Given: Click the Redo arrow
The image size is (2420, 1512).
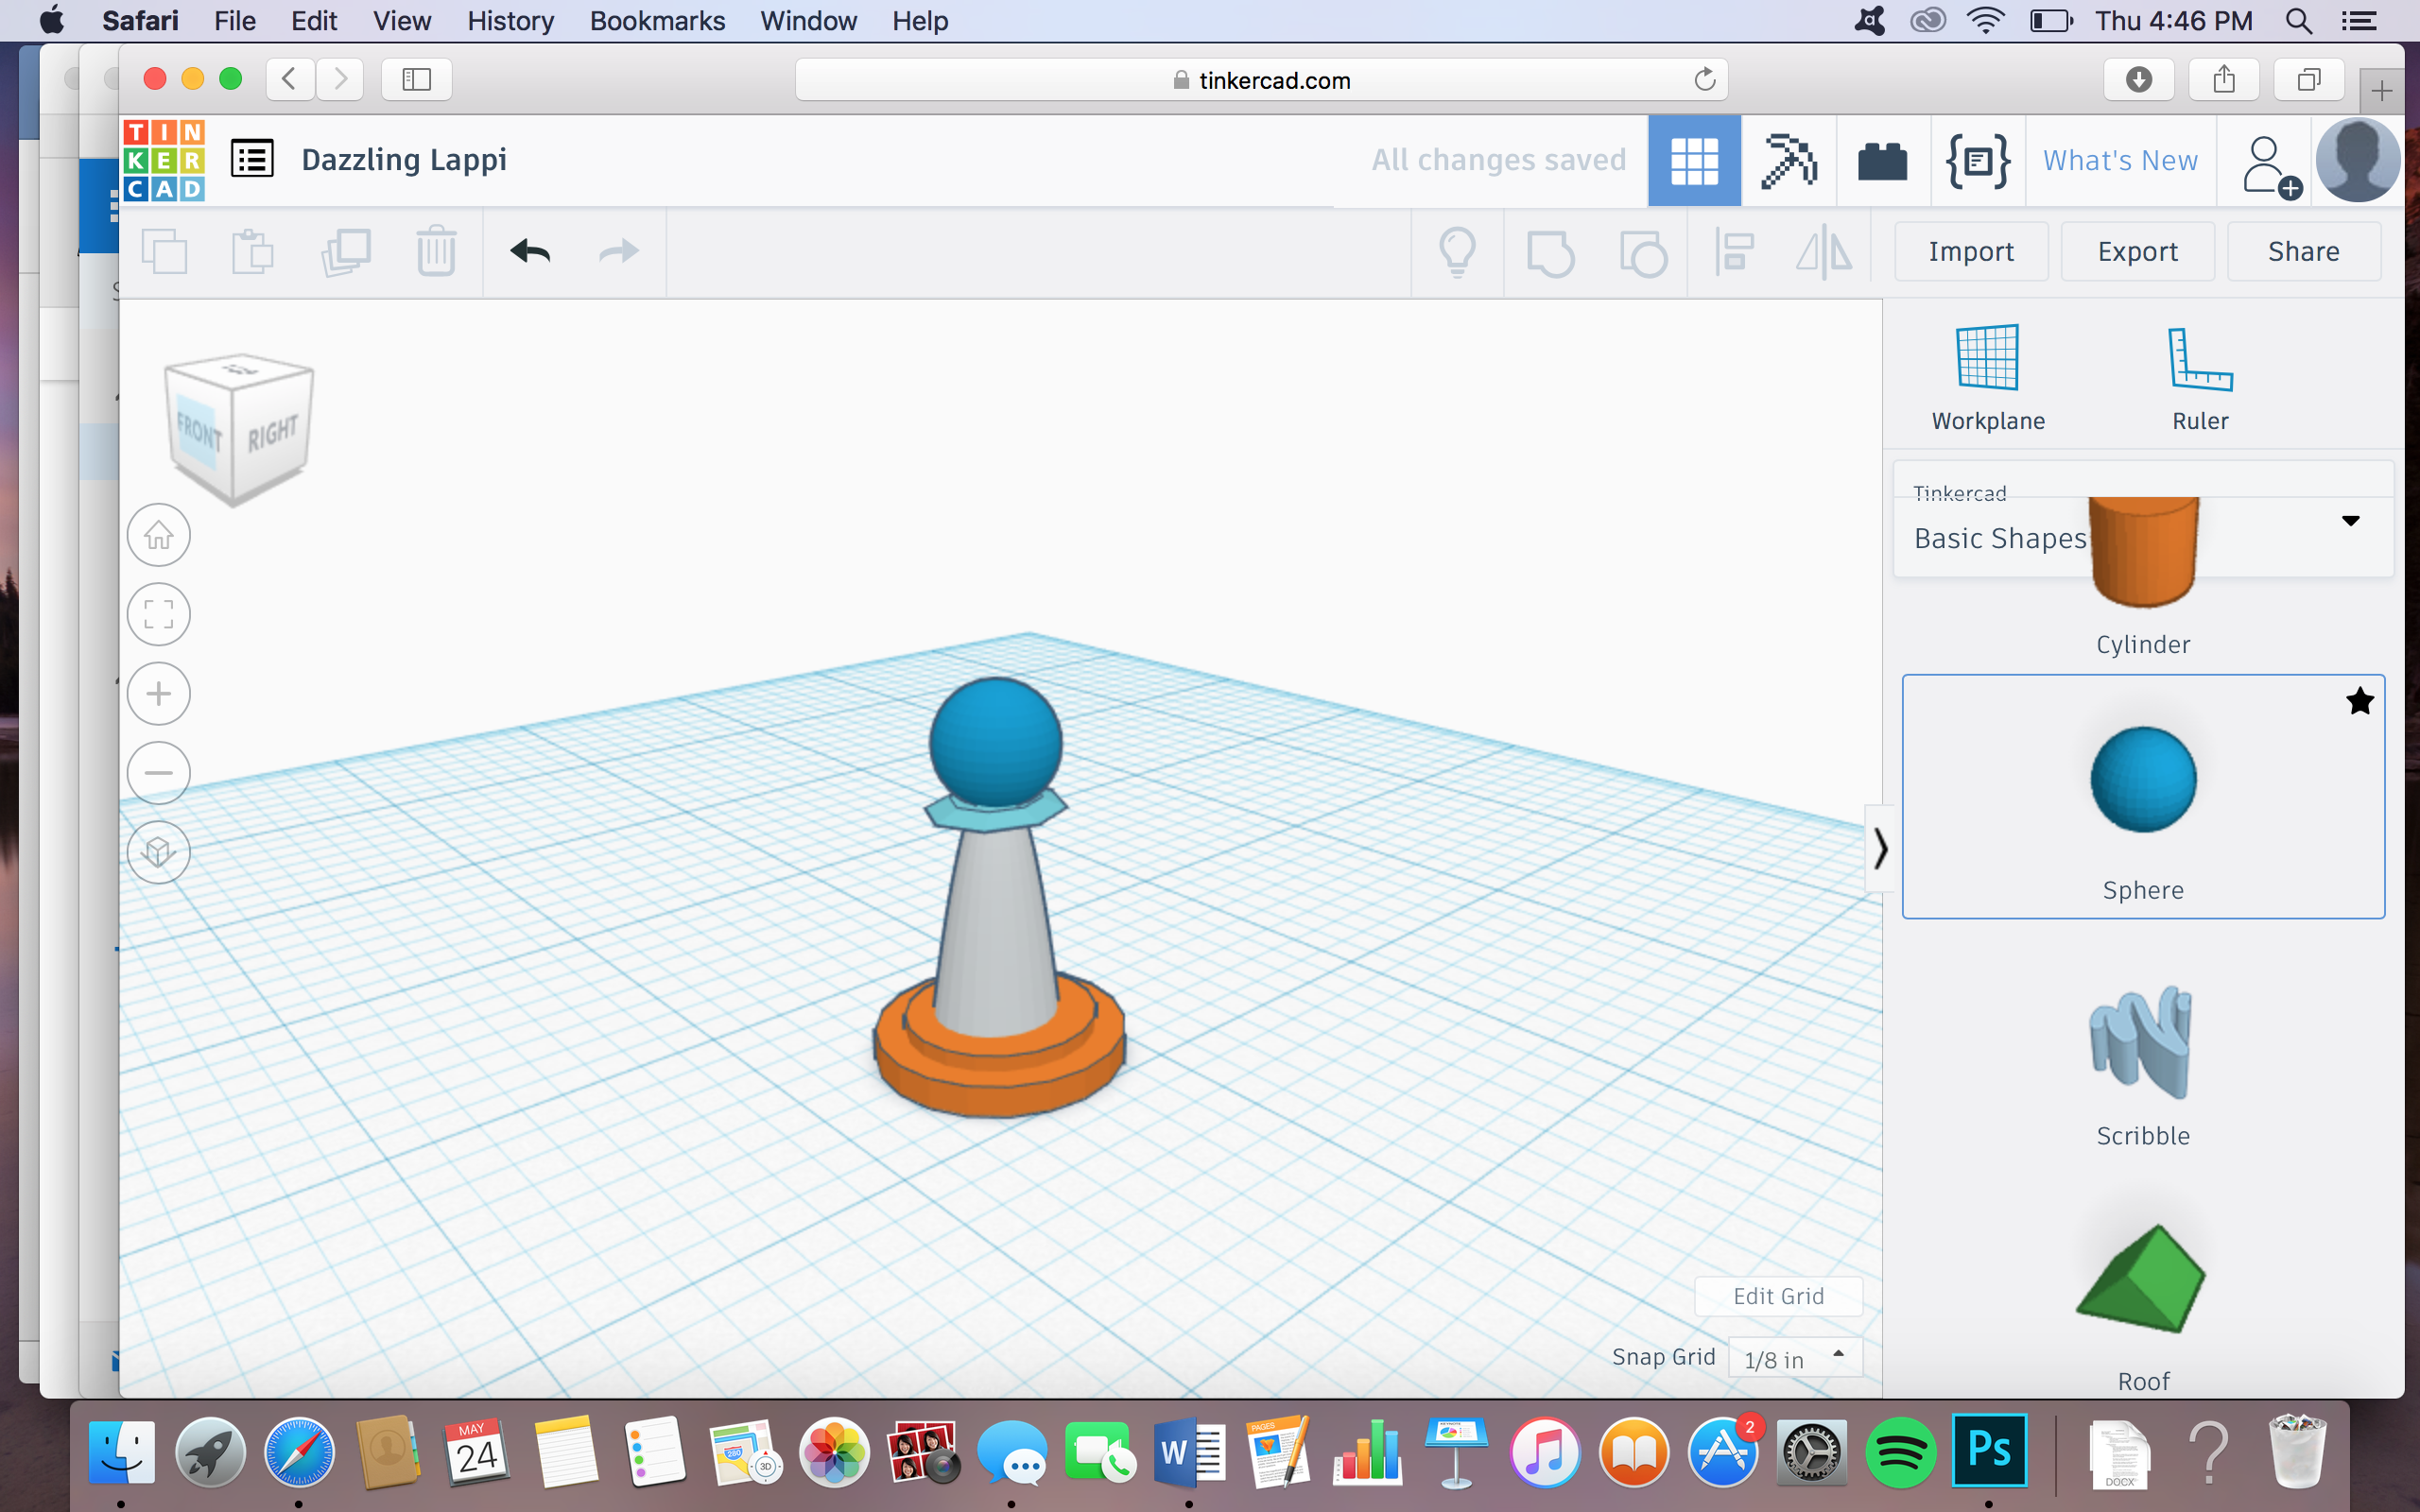Looking at the screenshot, I should (619, 251).
